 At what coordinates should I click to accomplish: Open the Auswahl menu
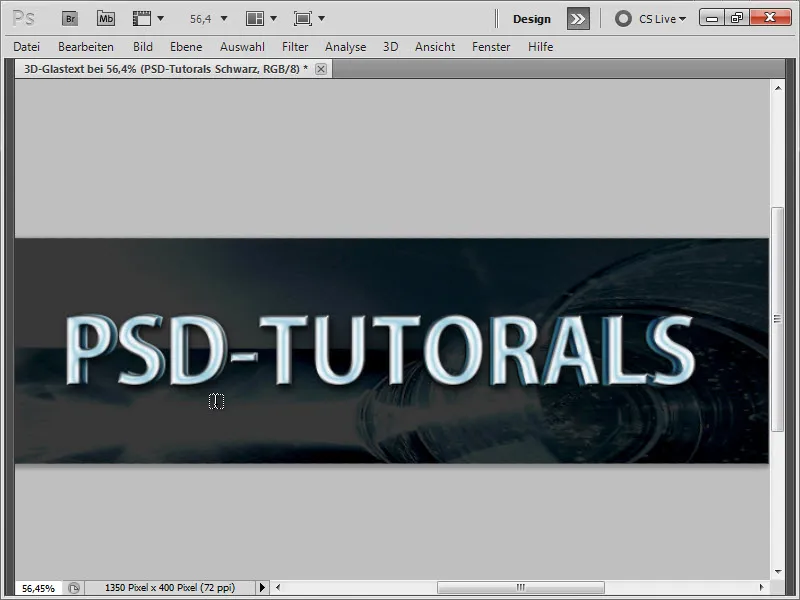242,47
